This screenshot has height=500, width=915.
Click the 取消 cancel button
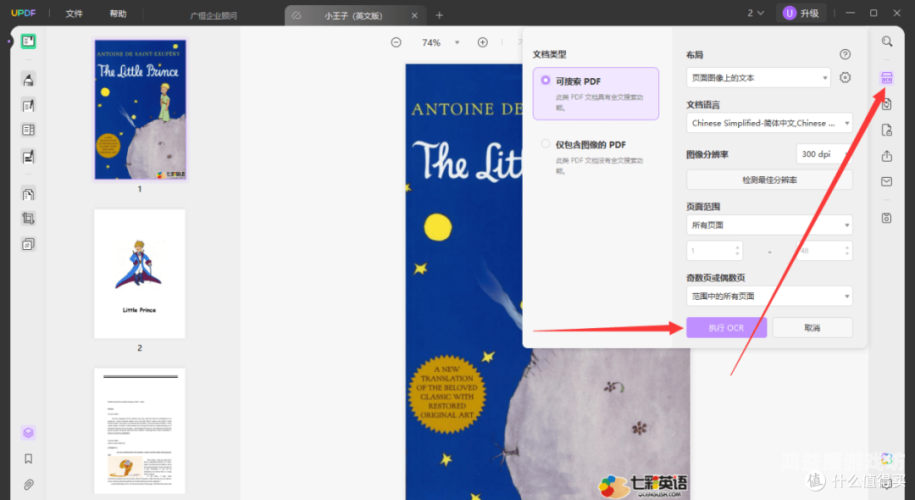click(x=811, y=328)
